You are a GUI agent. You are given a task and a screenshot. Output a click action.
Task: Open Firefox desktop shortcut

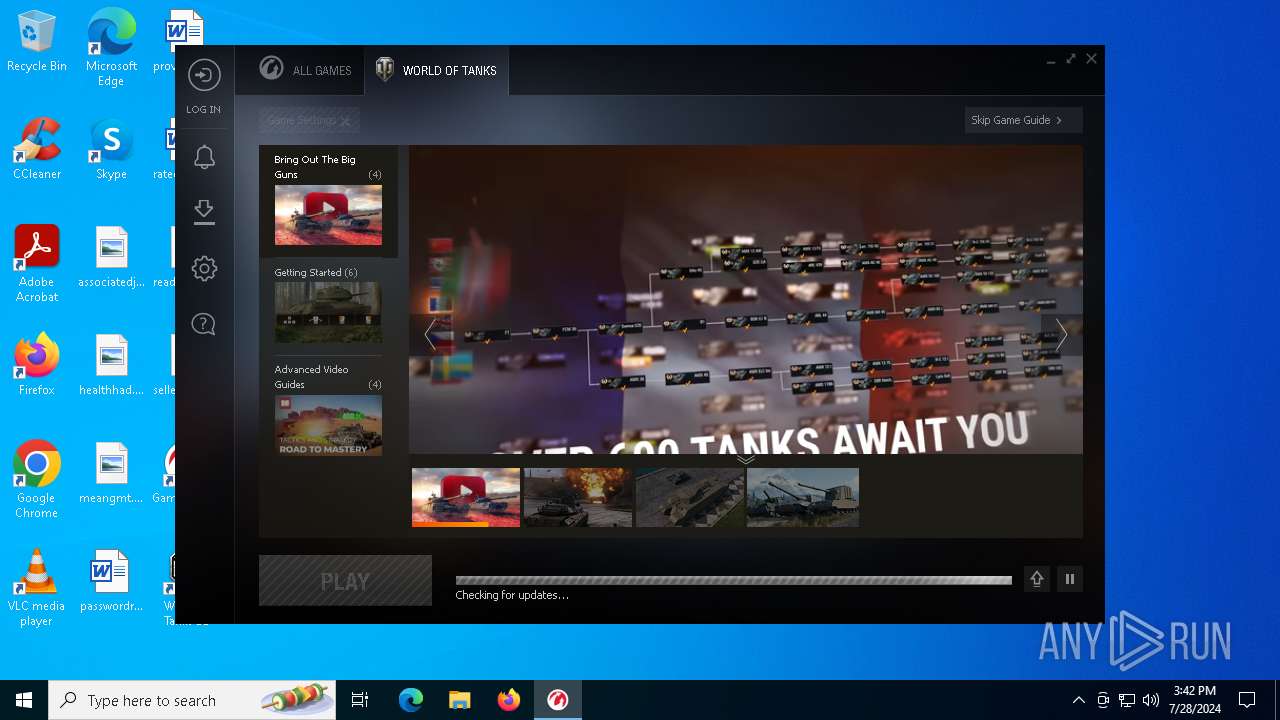[37, 366]
